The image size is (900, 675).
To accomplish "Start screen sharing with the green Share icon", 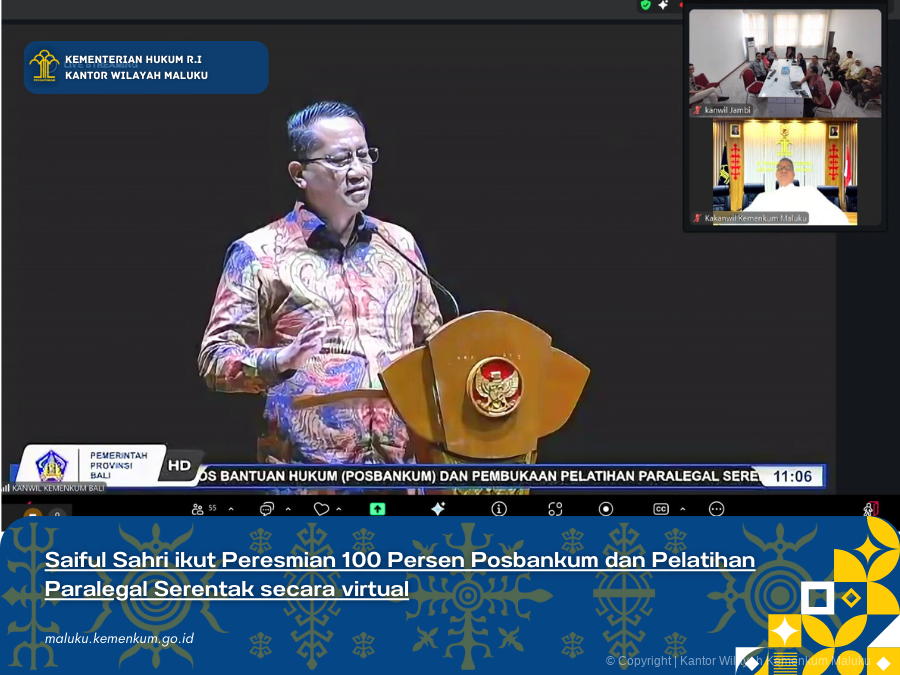I will (x=375, y=510).
